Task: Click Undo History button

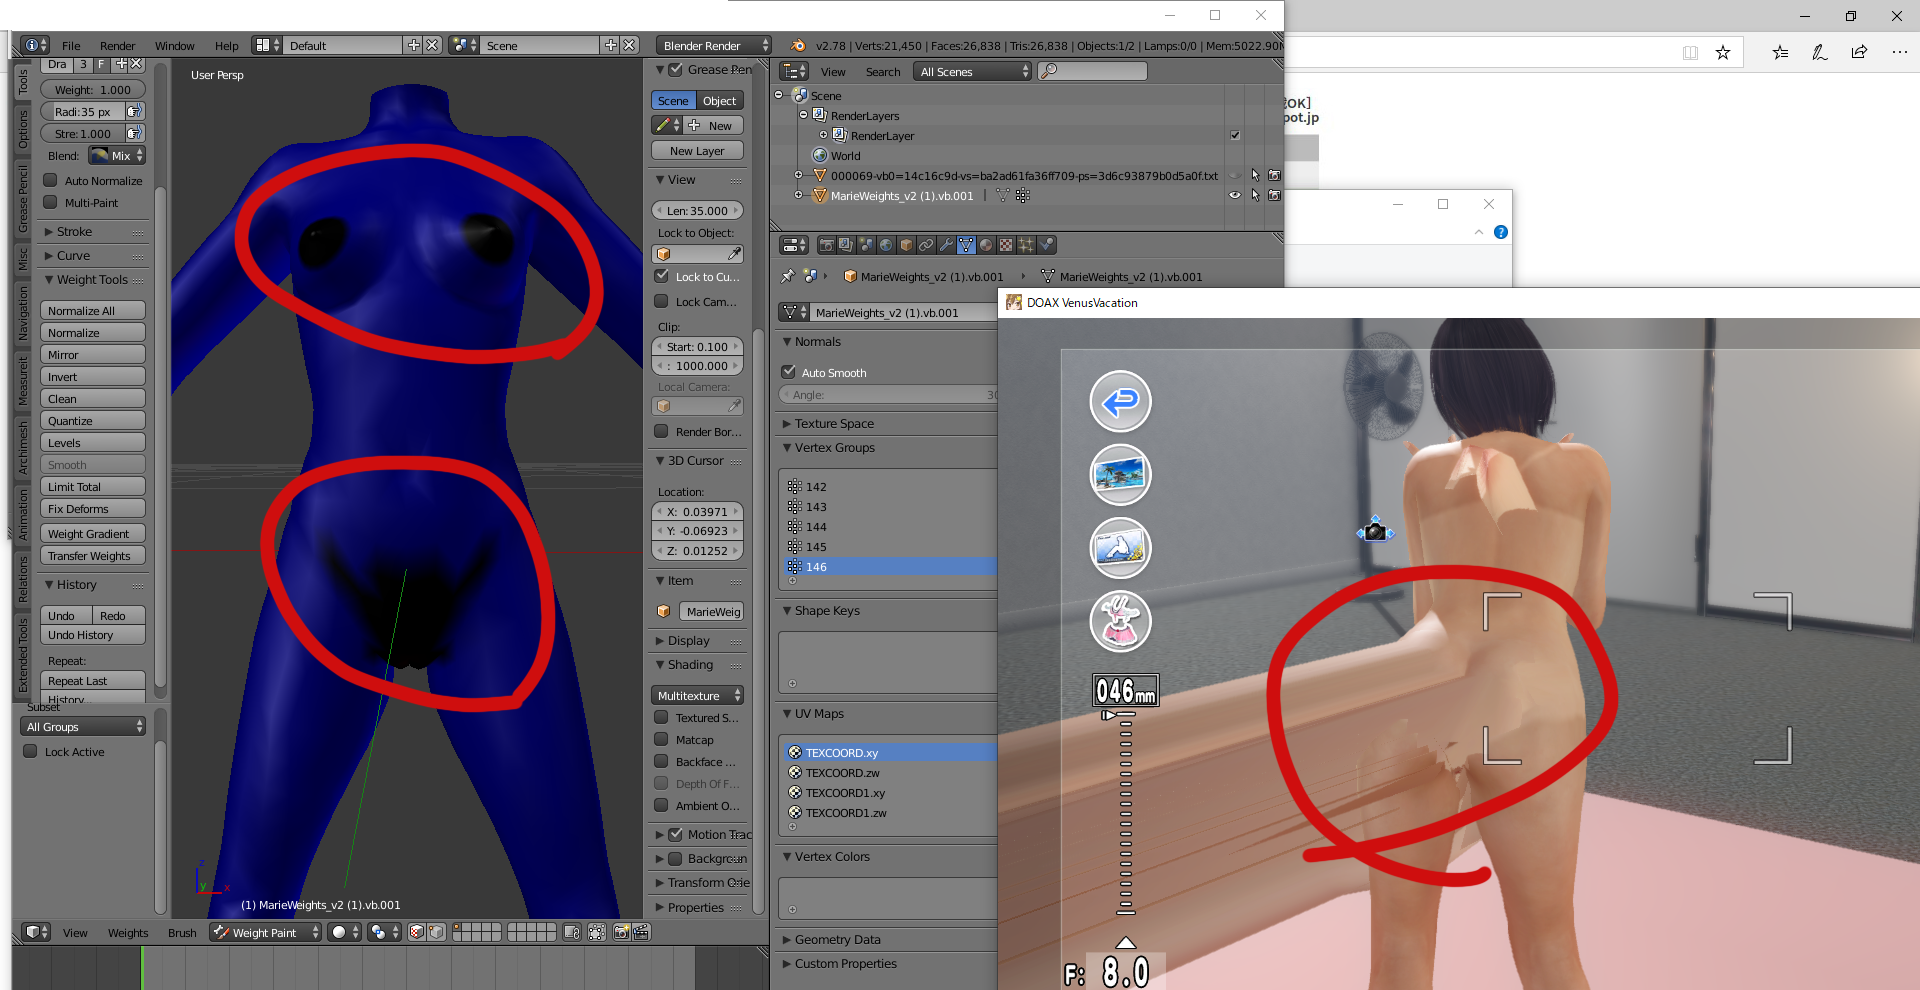Action: coord(93,634)
